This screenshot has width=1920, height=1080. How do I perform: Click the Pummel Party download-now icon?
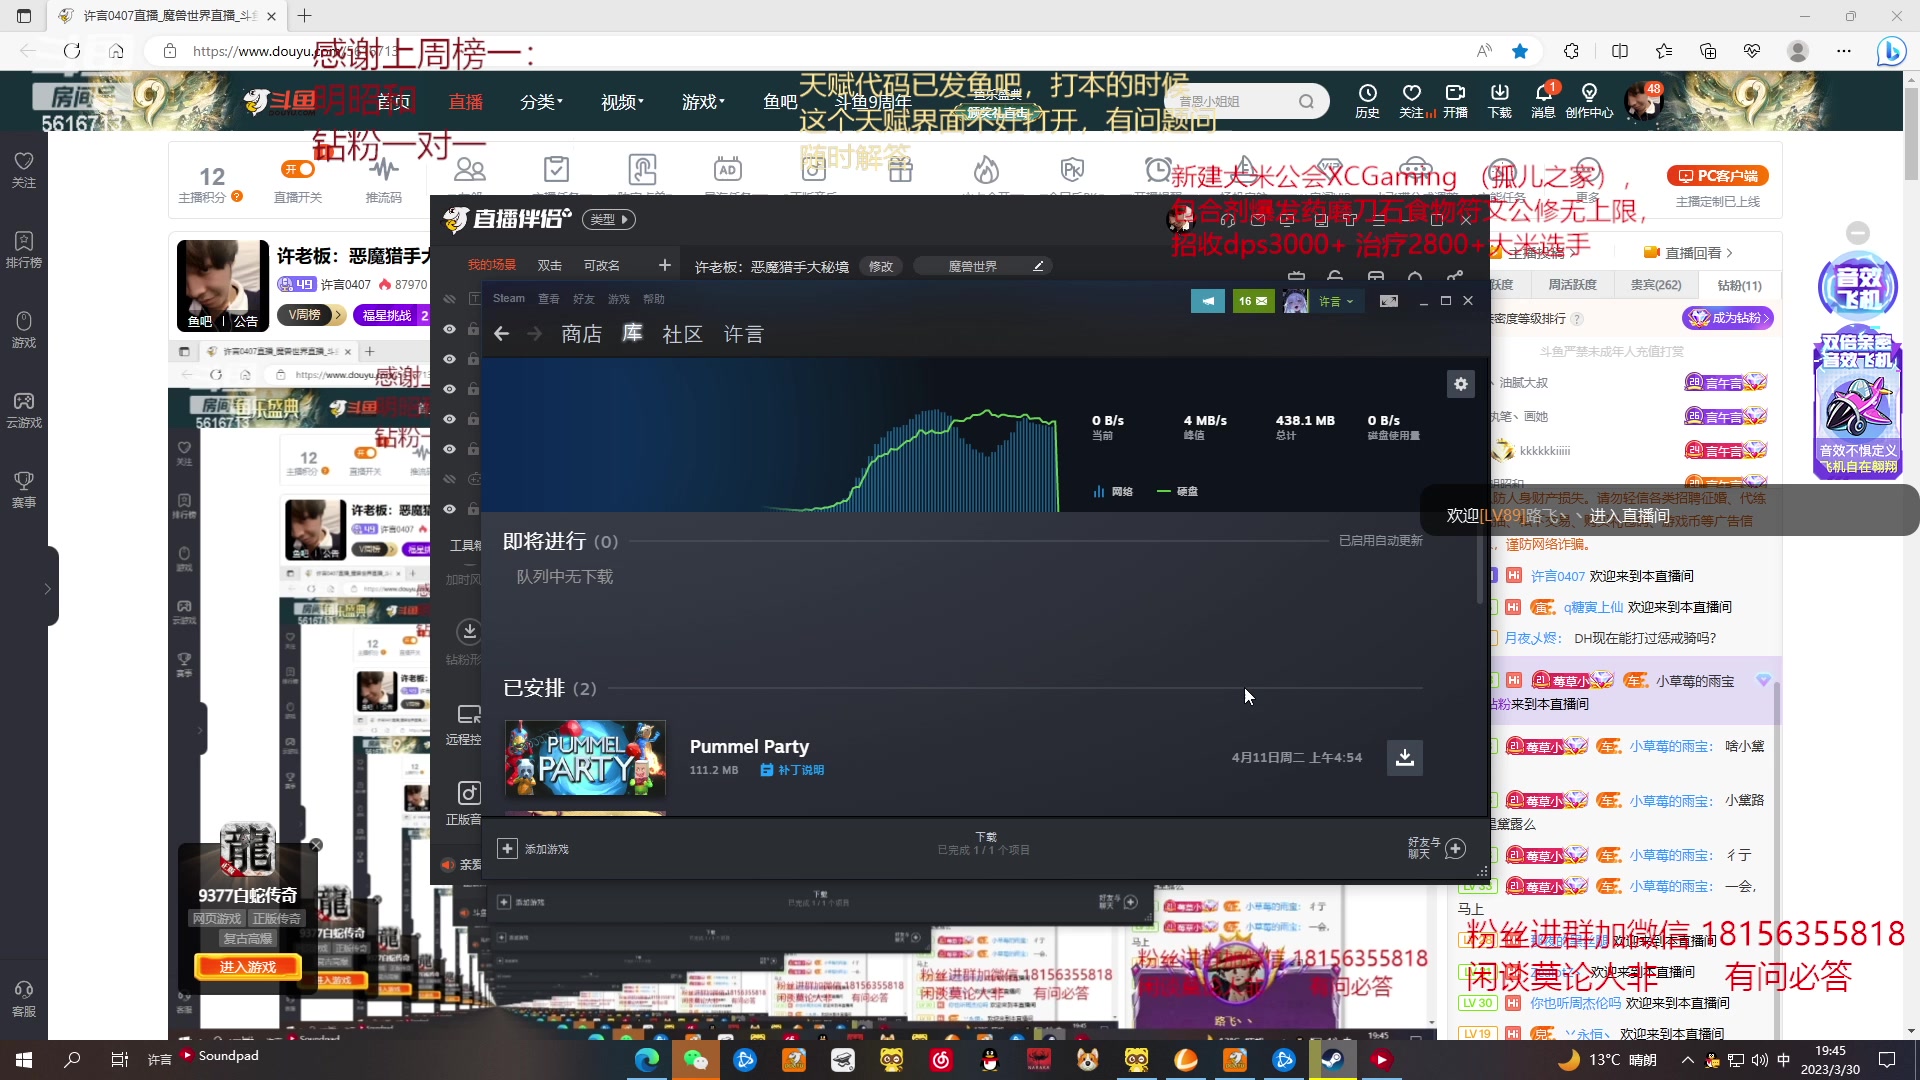1405,758
